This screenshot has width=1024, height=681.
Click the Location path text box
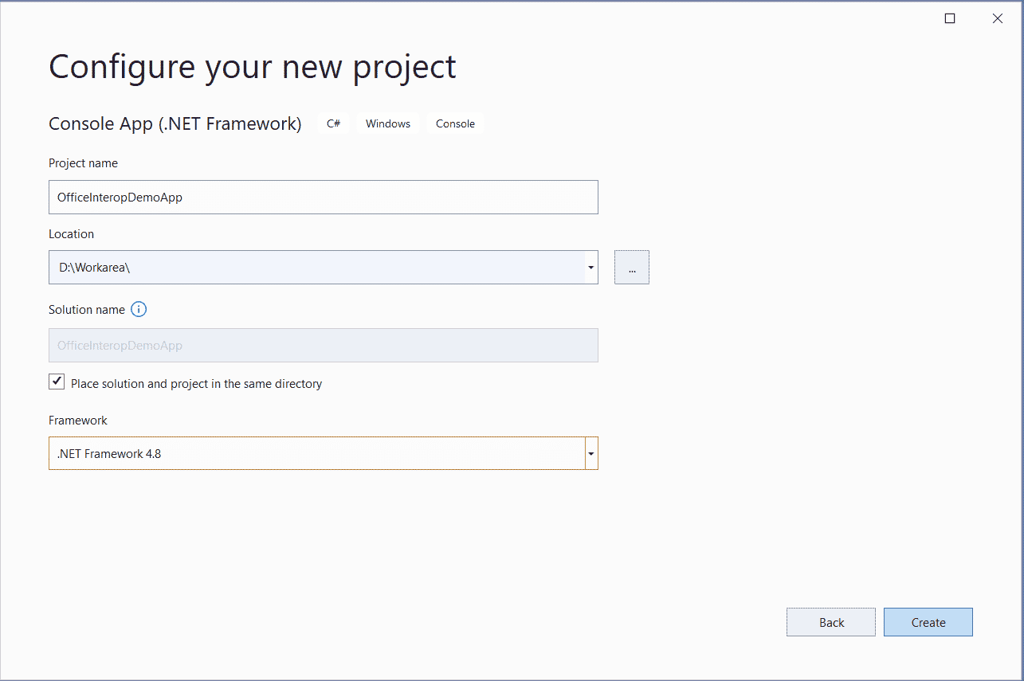pyautogui.click(x=300, y=267)
